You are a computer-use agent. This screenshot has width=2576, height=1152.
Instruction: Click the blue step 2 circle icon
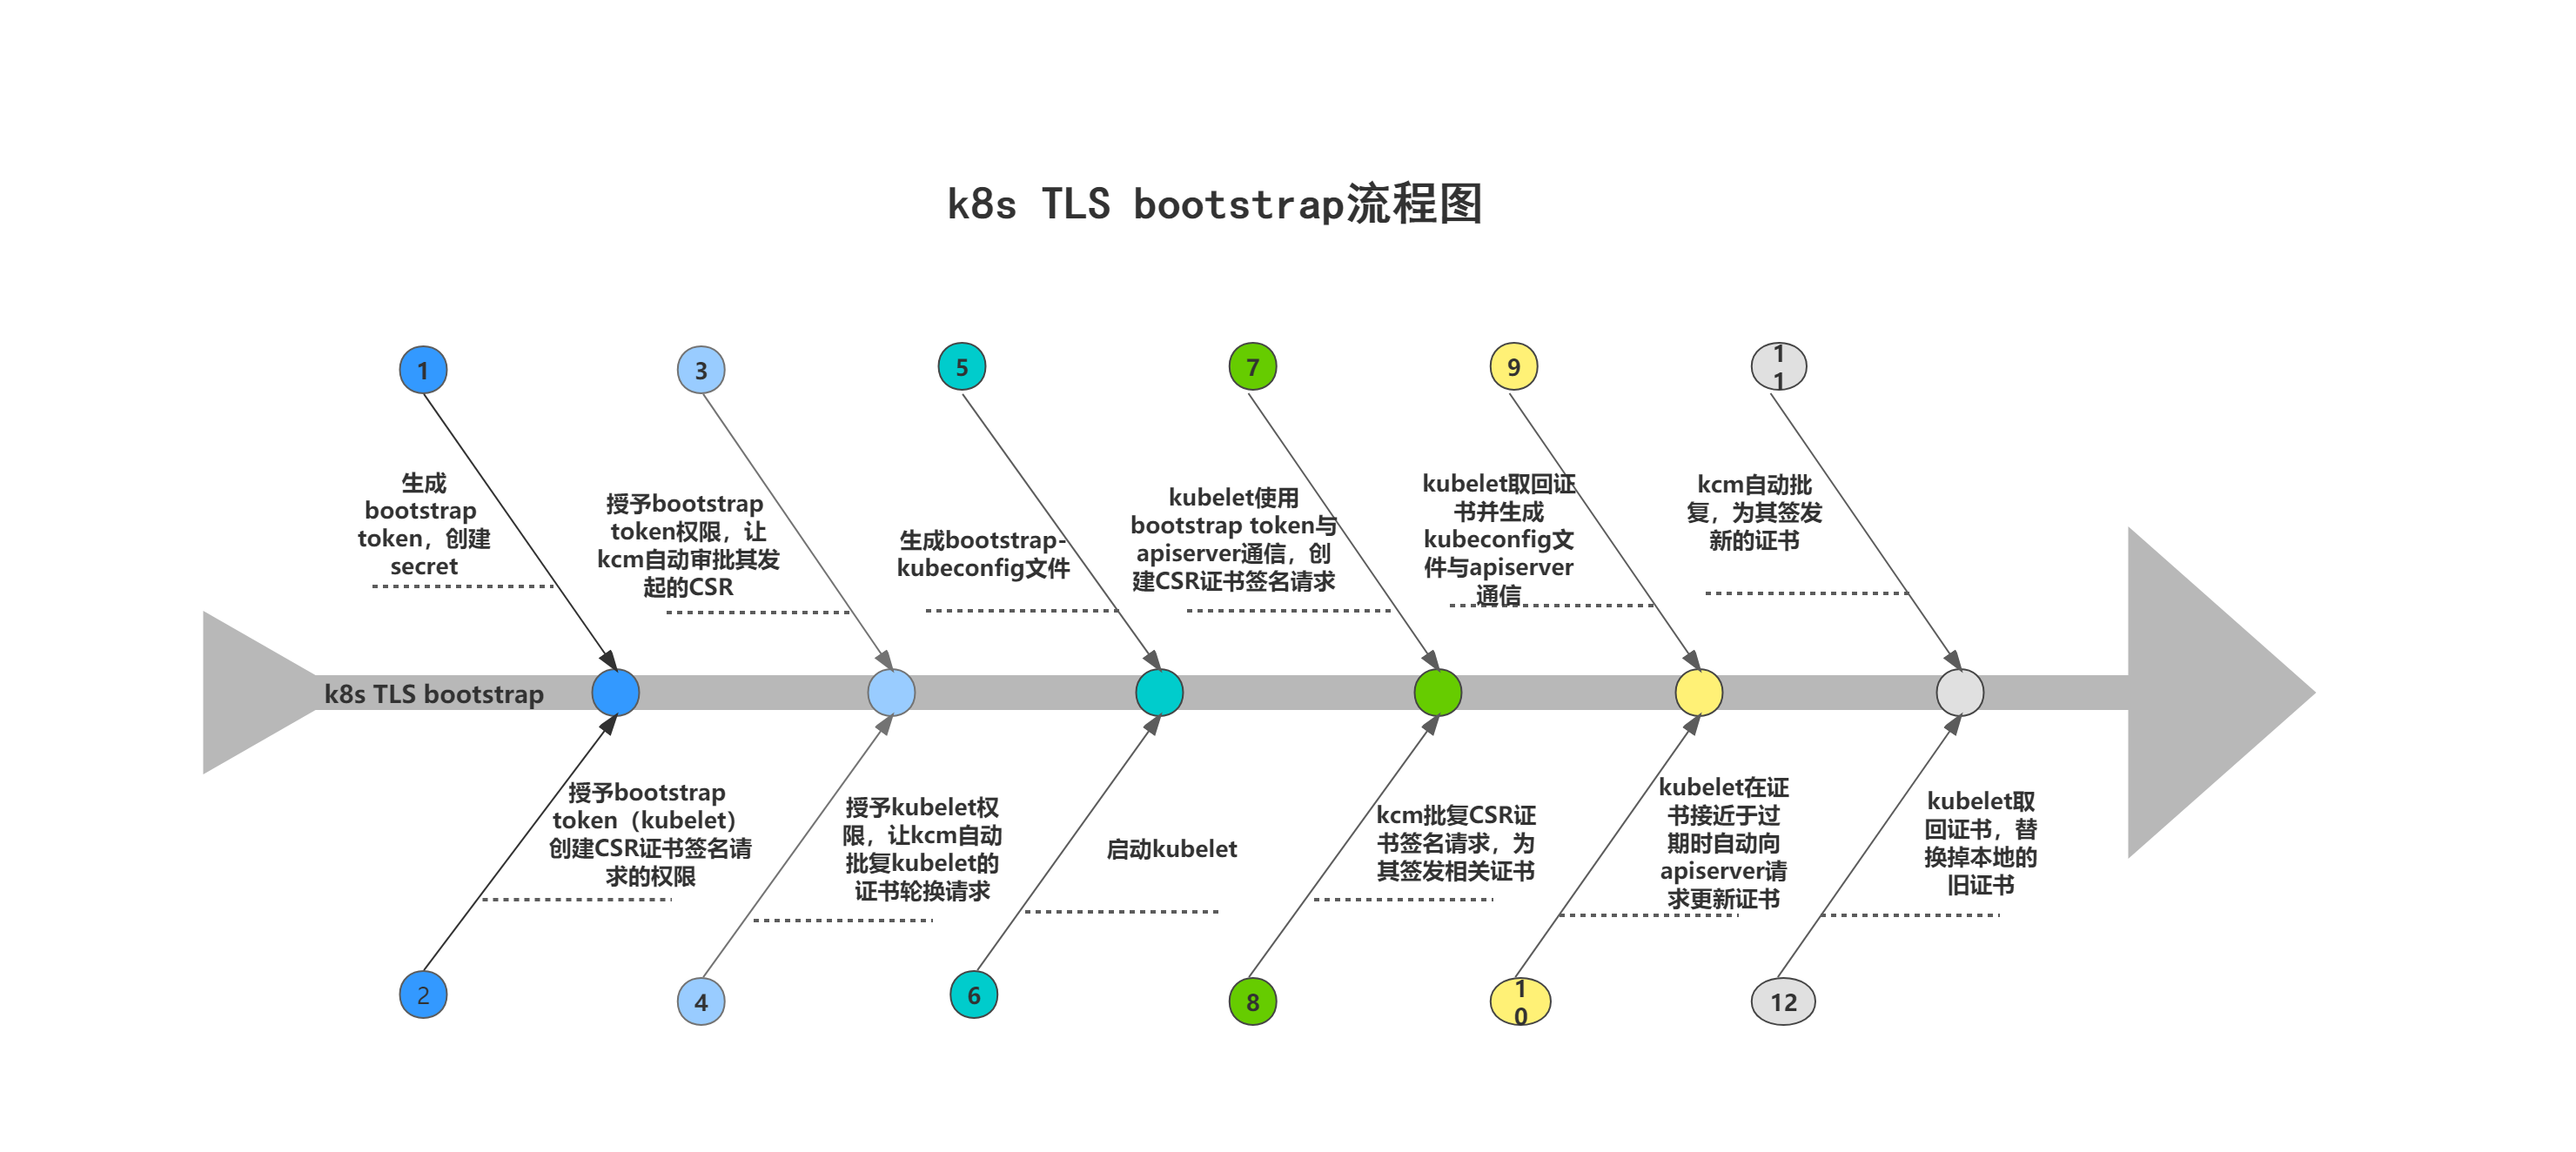[x=424, y=993]
